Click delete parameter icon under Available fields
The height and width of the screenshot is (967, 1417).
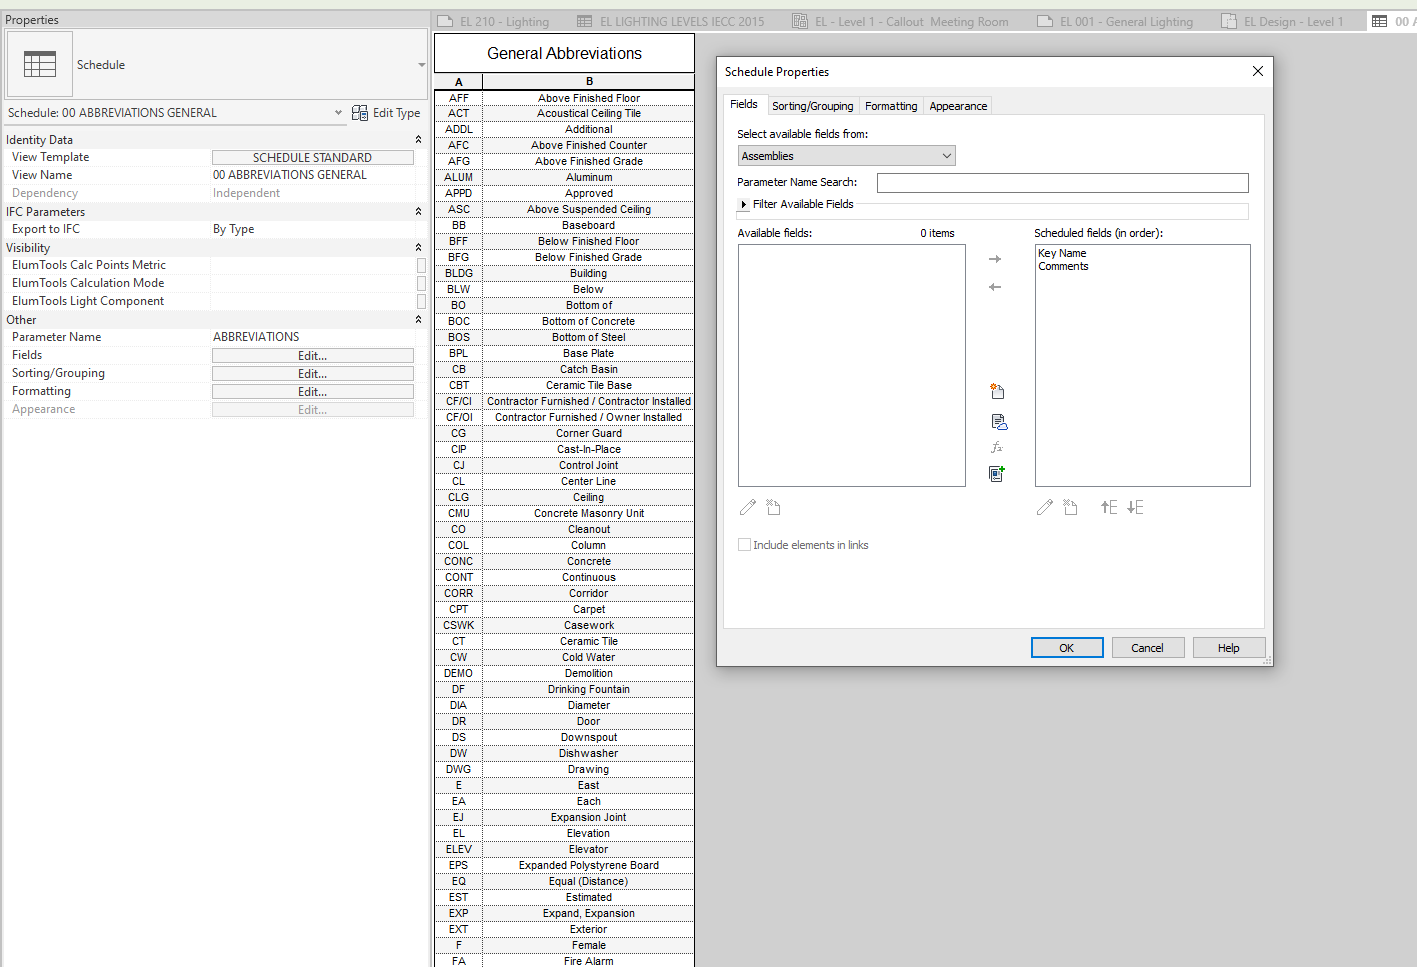click(773, 508)
